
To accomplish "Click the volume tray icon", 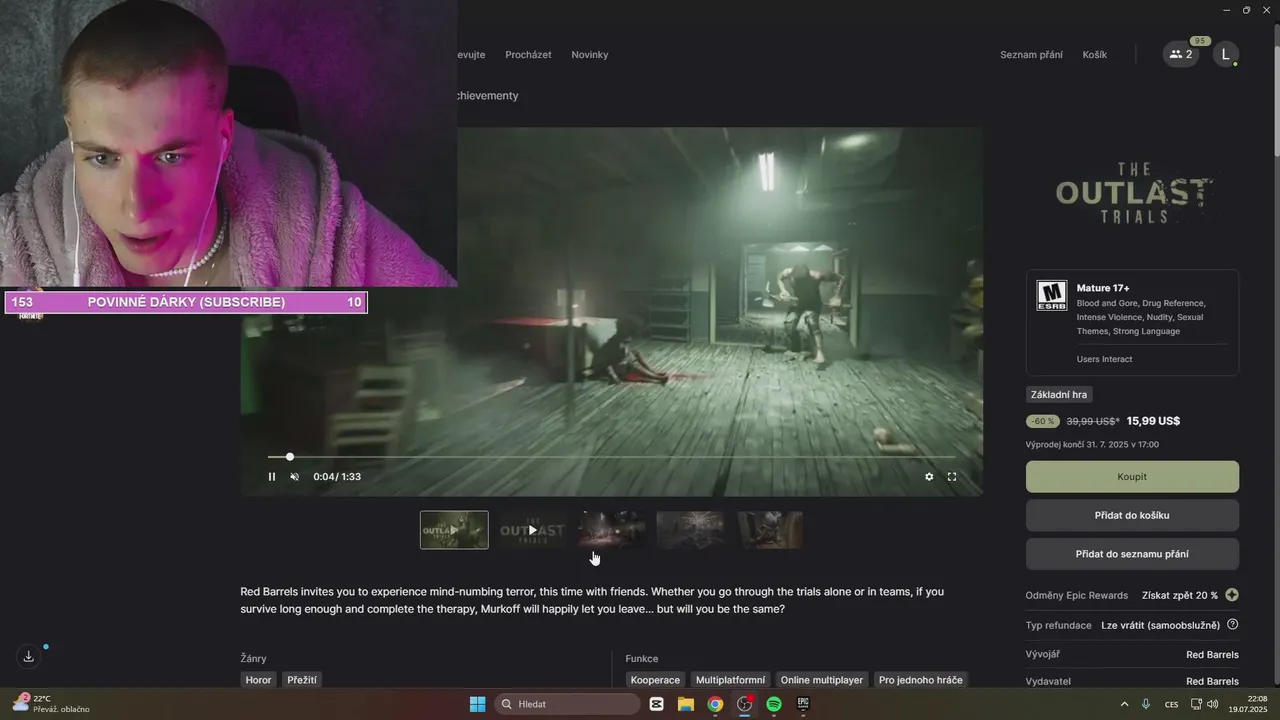I will tap(1213, 704).
